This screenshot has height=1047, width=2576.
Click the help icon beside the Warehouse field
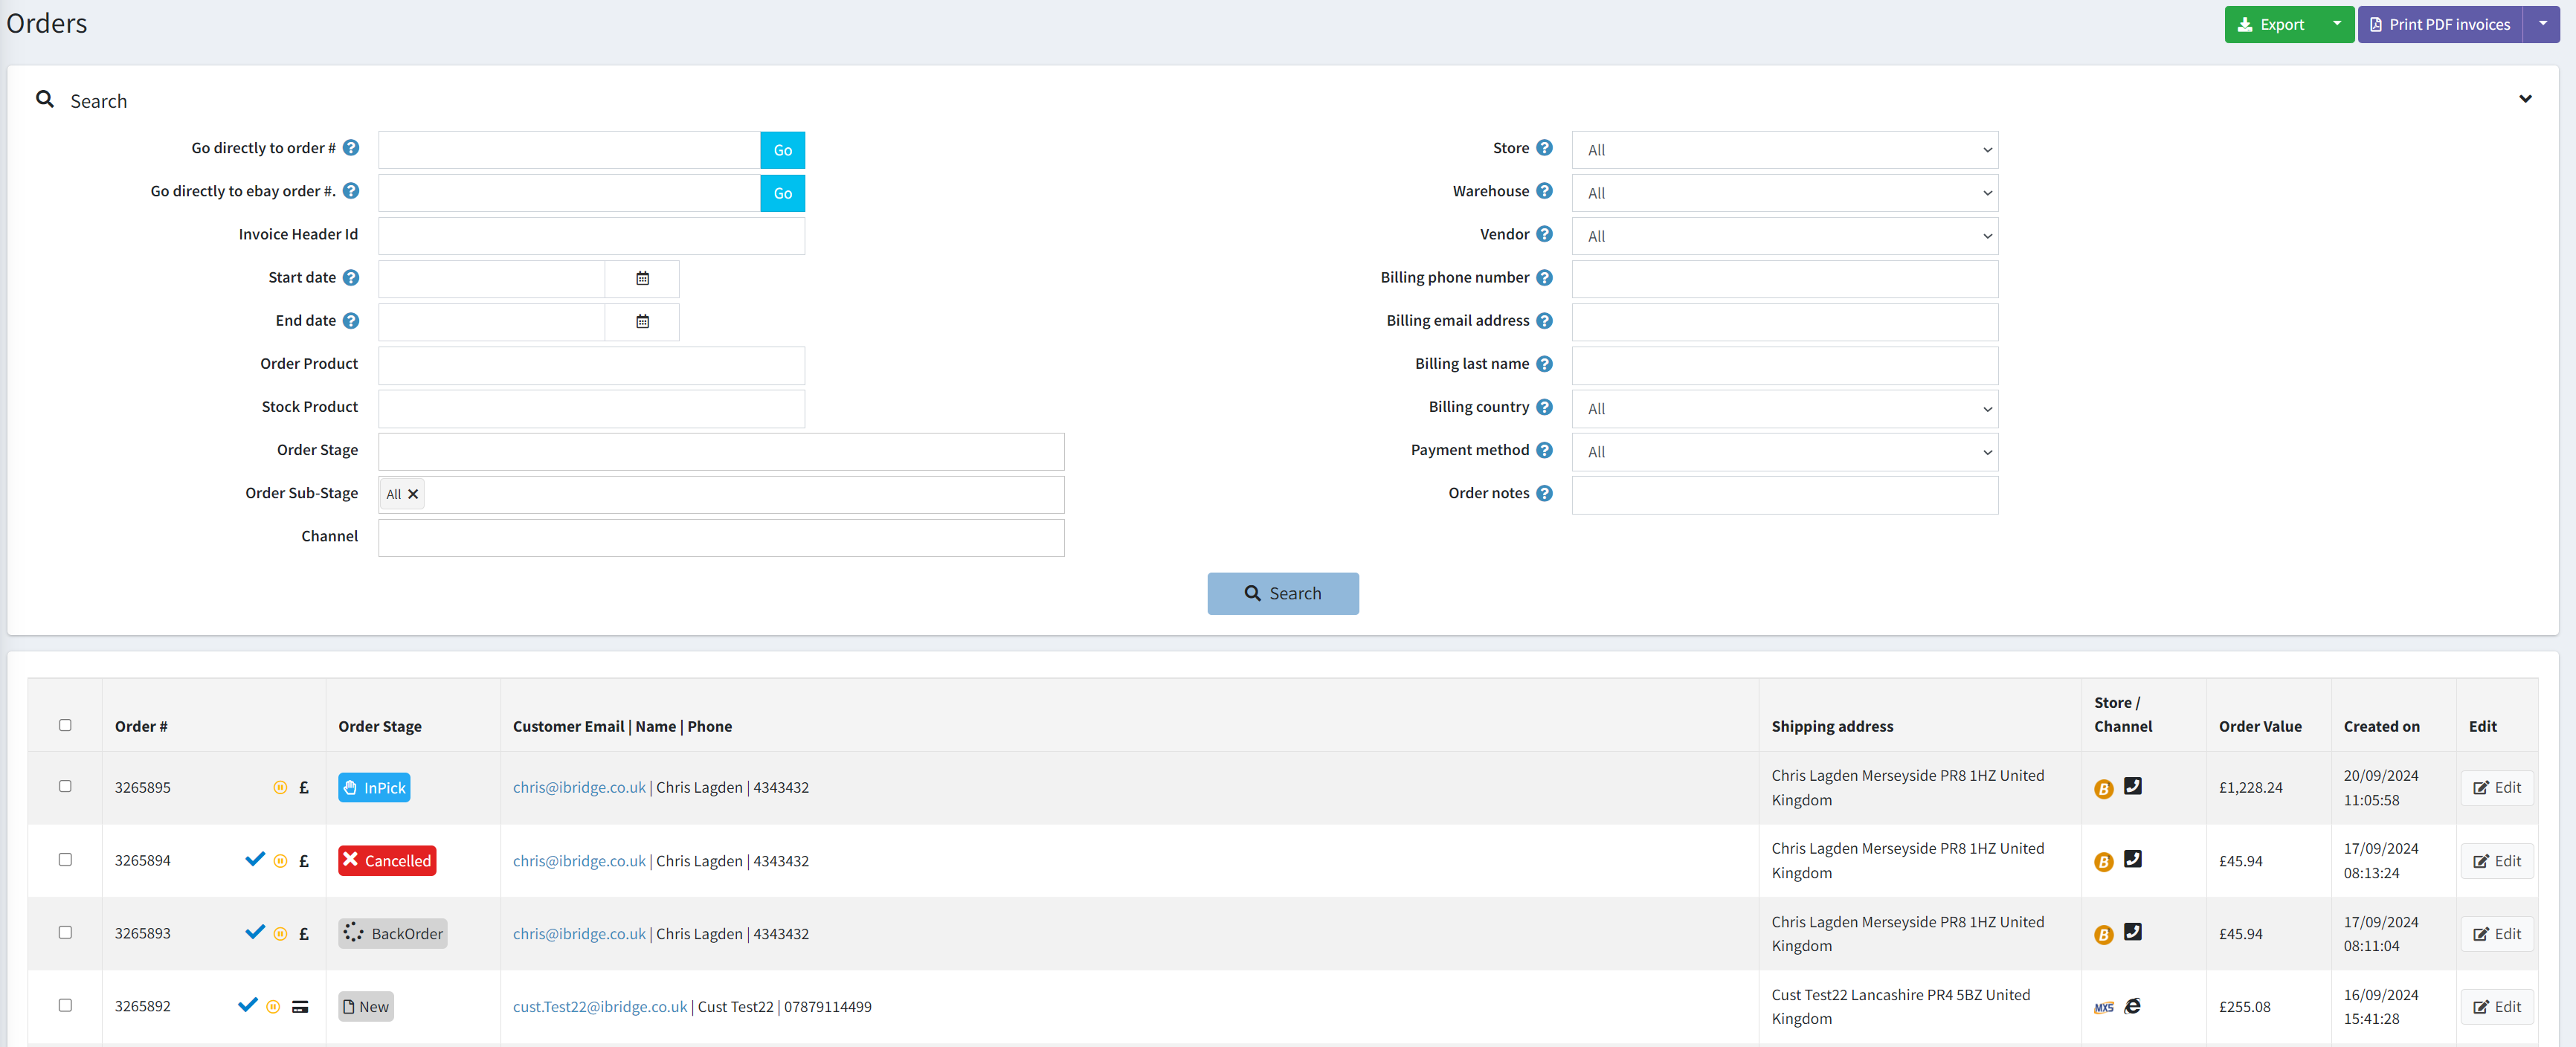click(1545, 190)
